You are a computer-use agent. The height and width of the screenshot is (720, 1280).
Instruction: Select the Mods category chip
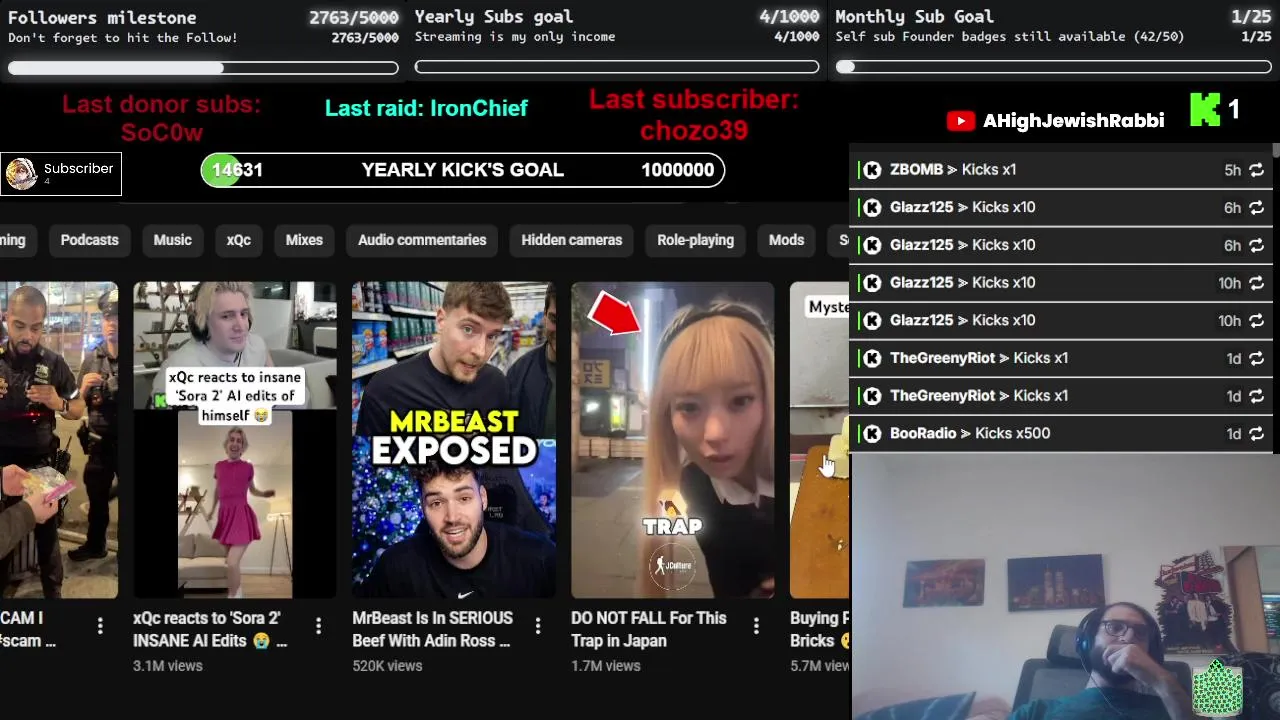tap(786, 240)
